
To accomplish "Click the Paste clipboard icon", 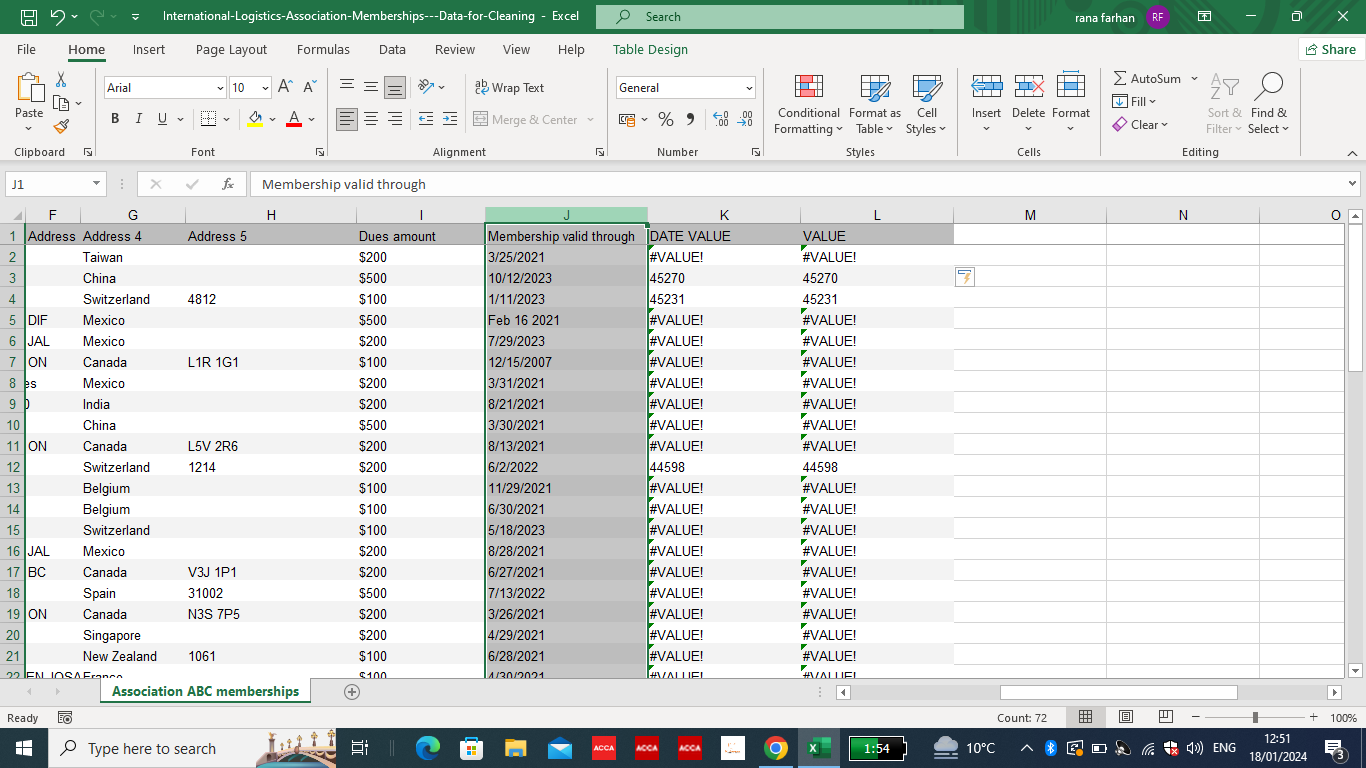I will click(29, 88).
